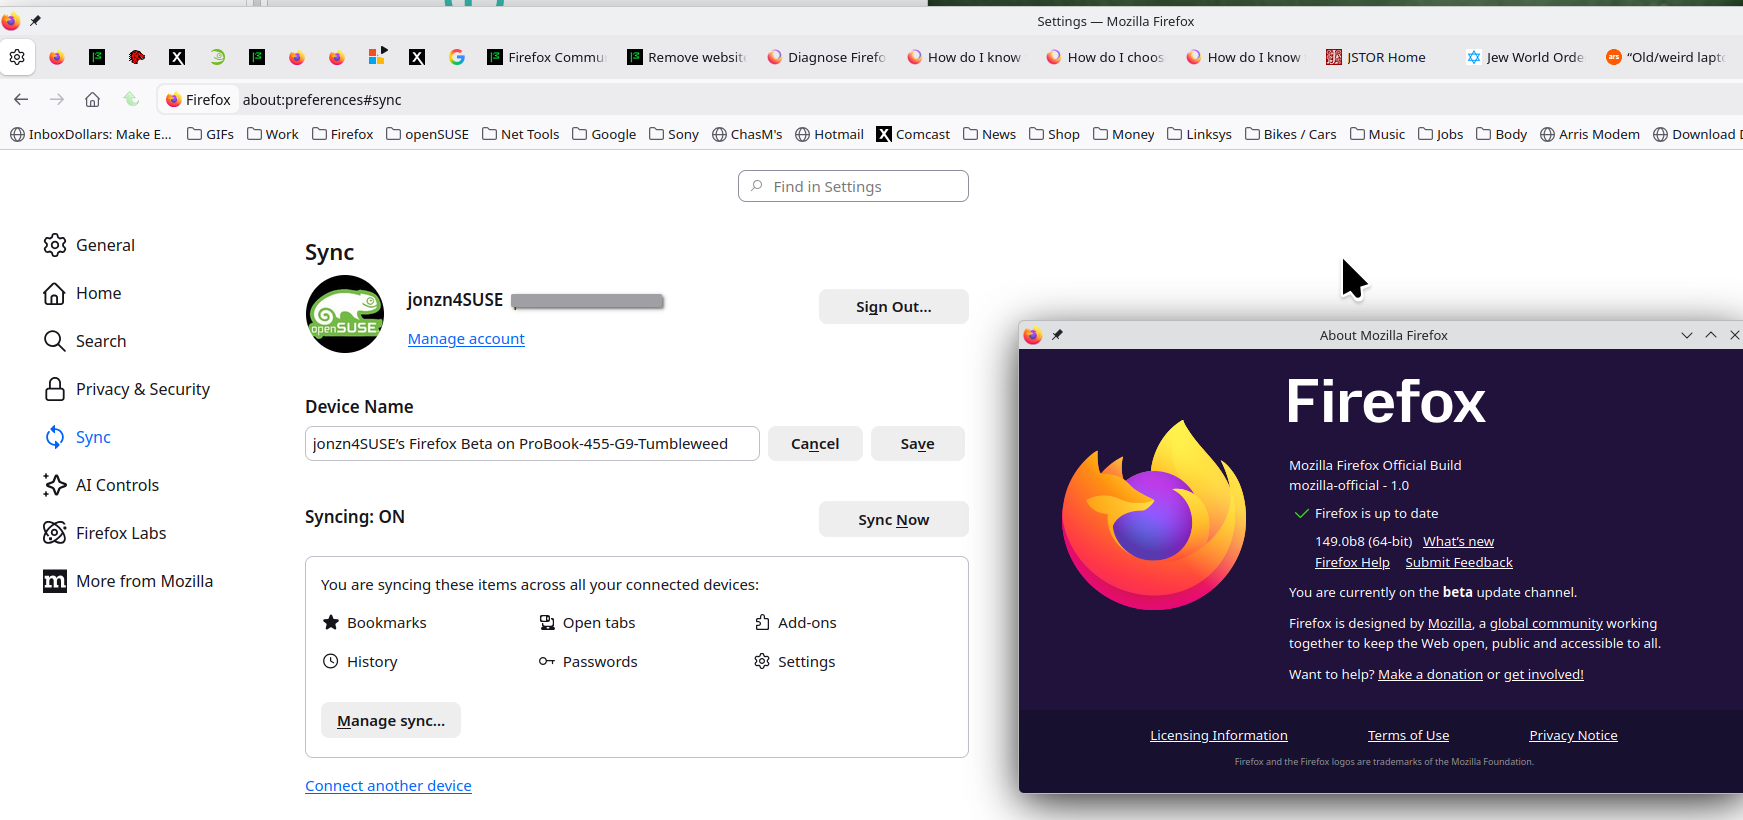Image resolution: width=1743 pixels, height=820 pixels.
Task: Click into the Device Name text field
Action: [532, 444]
